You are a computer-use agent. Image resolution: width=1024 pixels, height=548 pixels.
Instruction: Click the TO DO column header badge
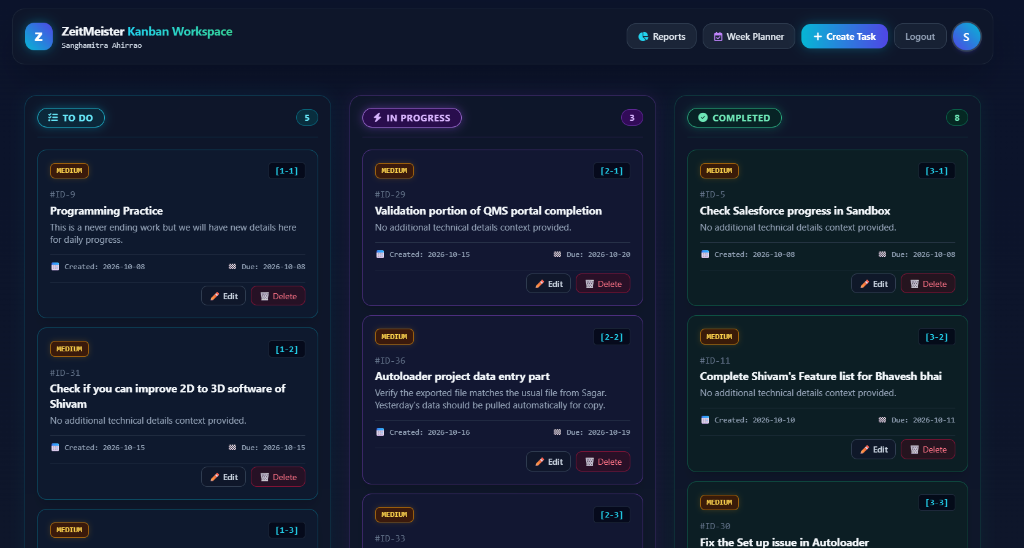71,118
